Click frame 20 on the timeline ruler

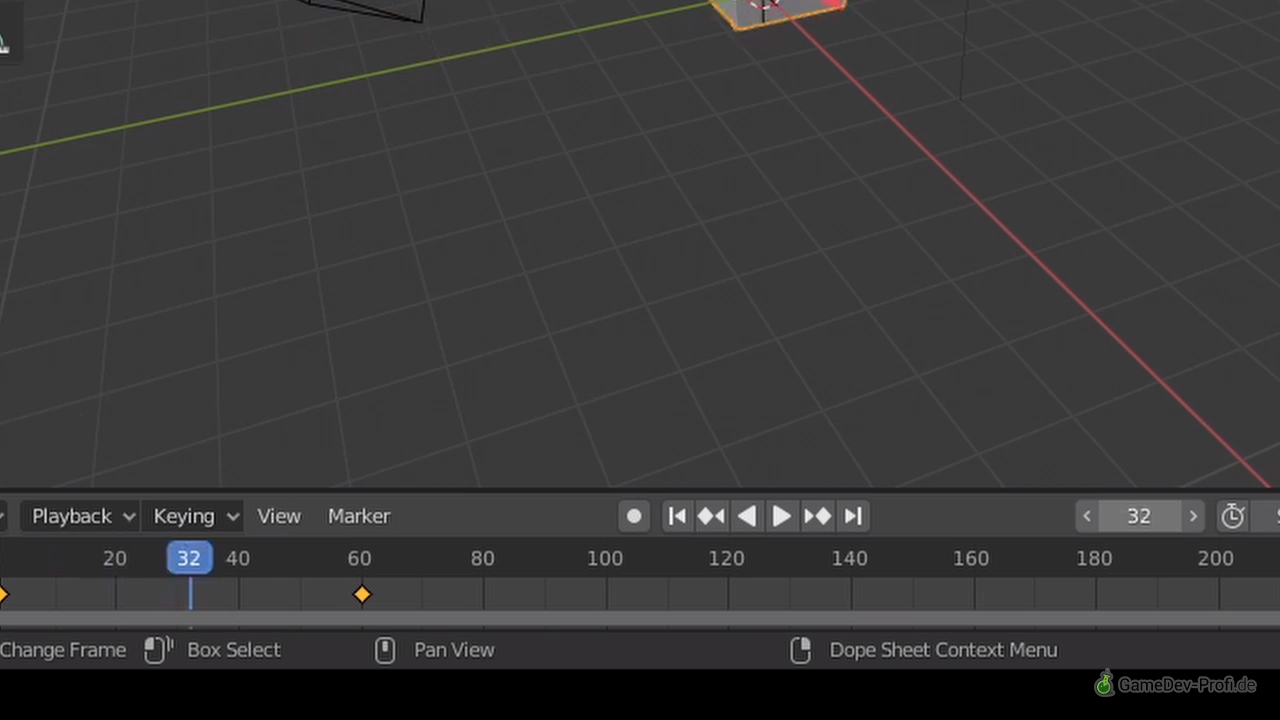tap(115, 558)
